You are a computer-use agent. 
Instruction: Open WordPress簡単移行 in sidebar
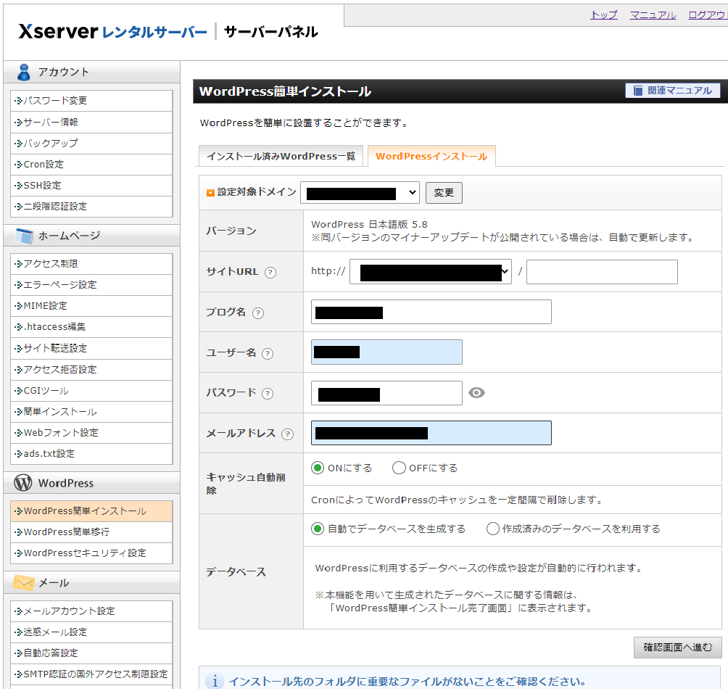[91, 532]
